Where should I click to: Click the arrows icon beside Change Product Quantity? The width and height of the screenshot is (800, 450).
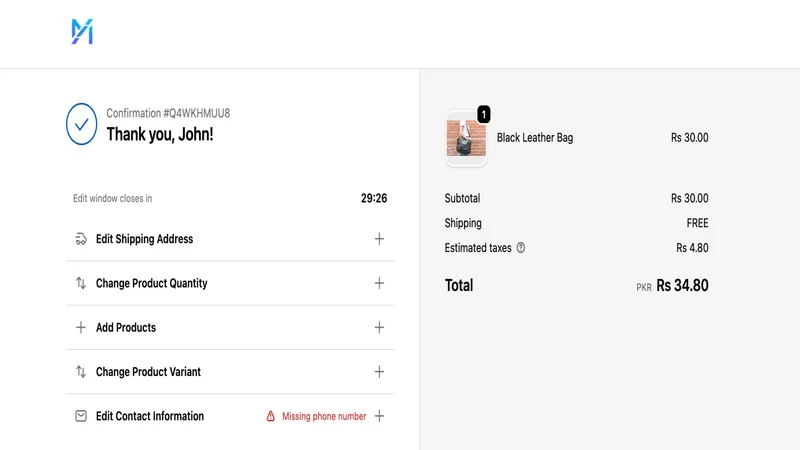coord(81,283)
